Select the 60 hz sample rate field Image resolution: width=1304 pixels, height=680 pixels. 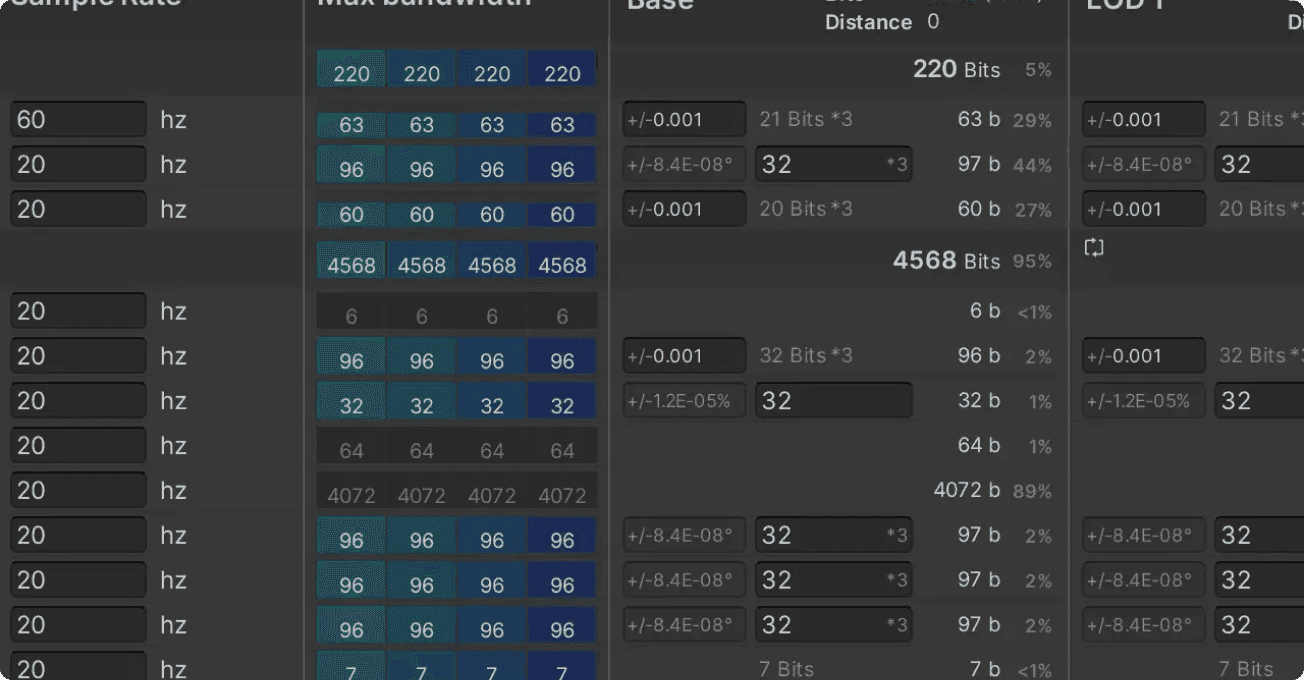(x=78, y=120)
